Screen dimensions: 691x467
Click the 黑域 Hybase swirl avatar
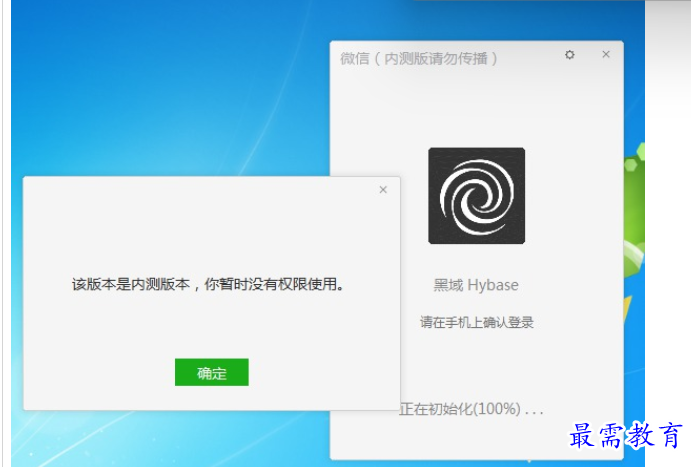coord(476,196)
